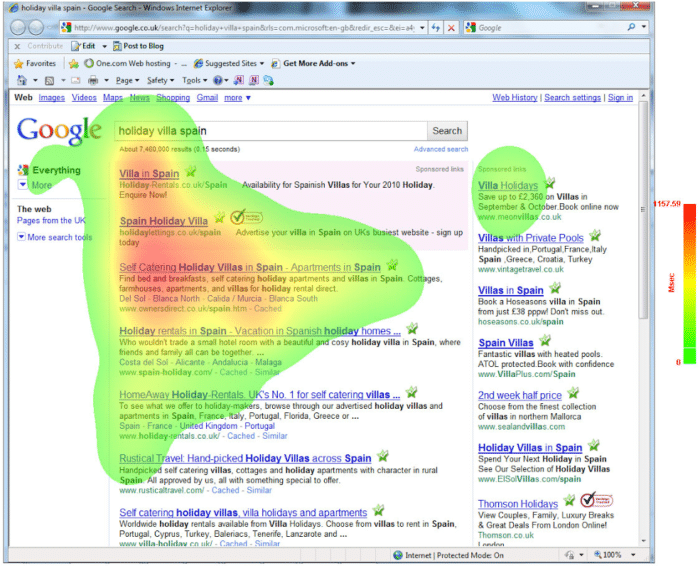
Task: Click the star next to the 2nd week half price ad
Action: (573, 393)
